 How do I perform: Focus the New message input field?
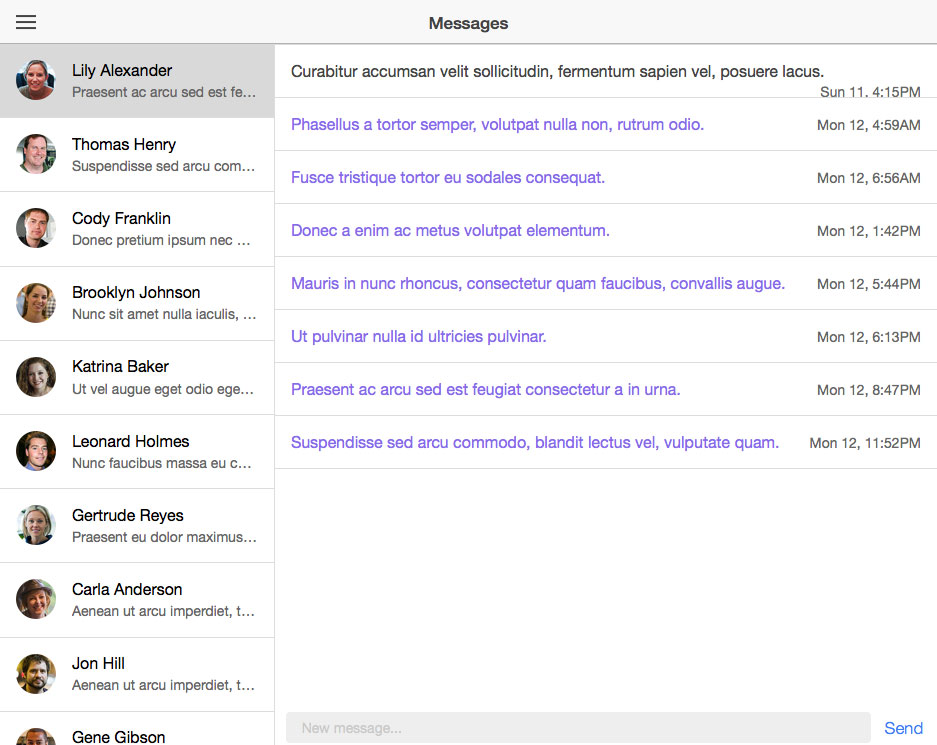click(578, 728)
